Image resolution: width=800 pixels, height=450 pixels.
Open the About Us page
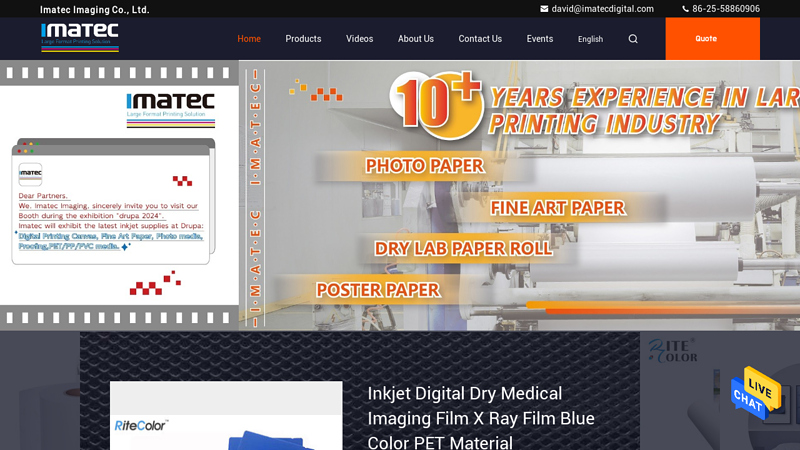[416, 39]
